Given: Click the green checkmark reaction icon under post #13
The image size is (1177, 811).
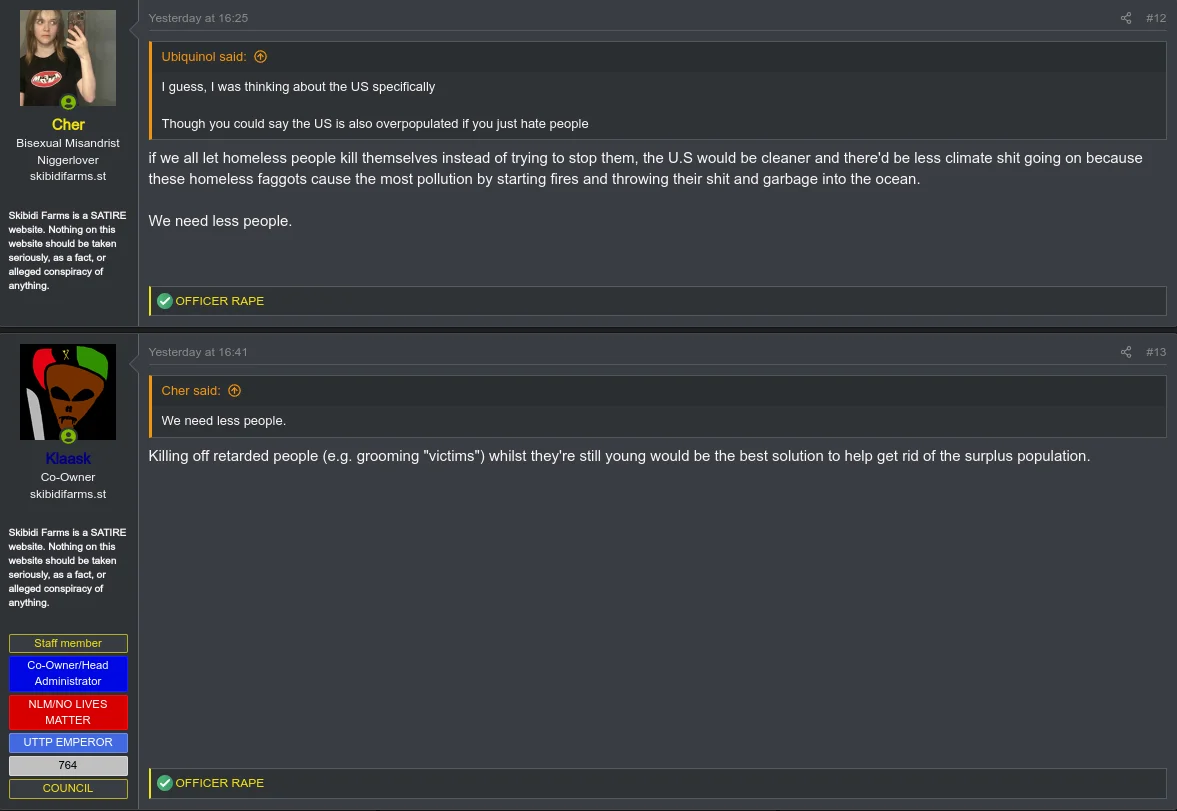Looking at the screenshot, I should pos(165,783).
